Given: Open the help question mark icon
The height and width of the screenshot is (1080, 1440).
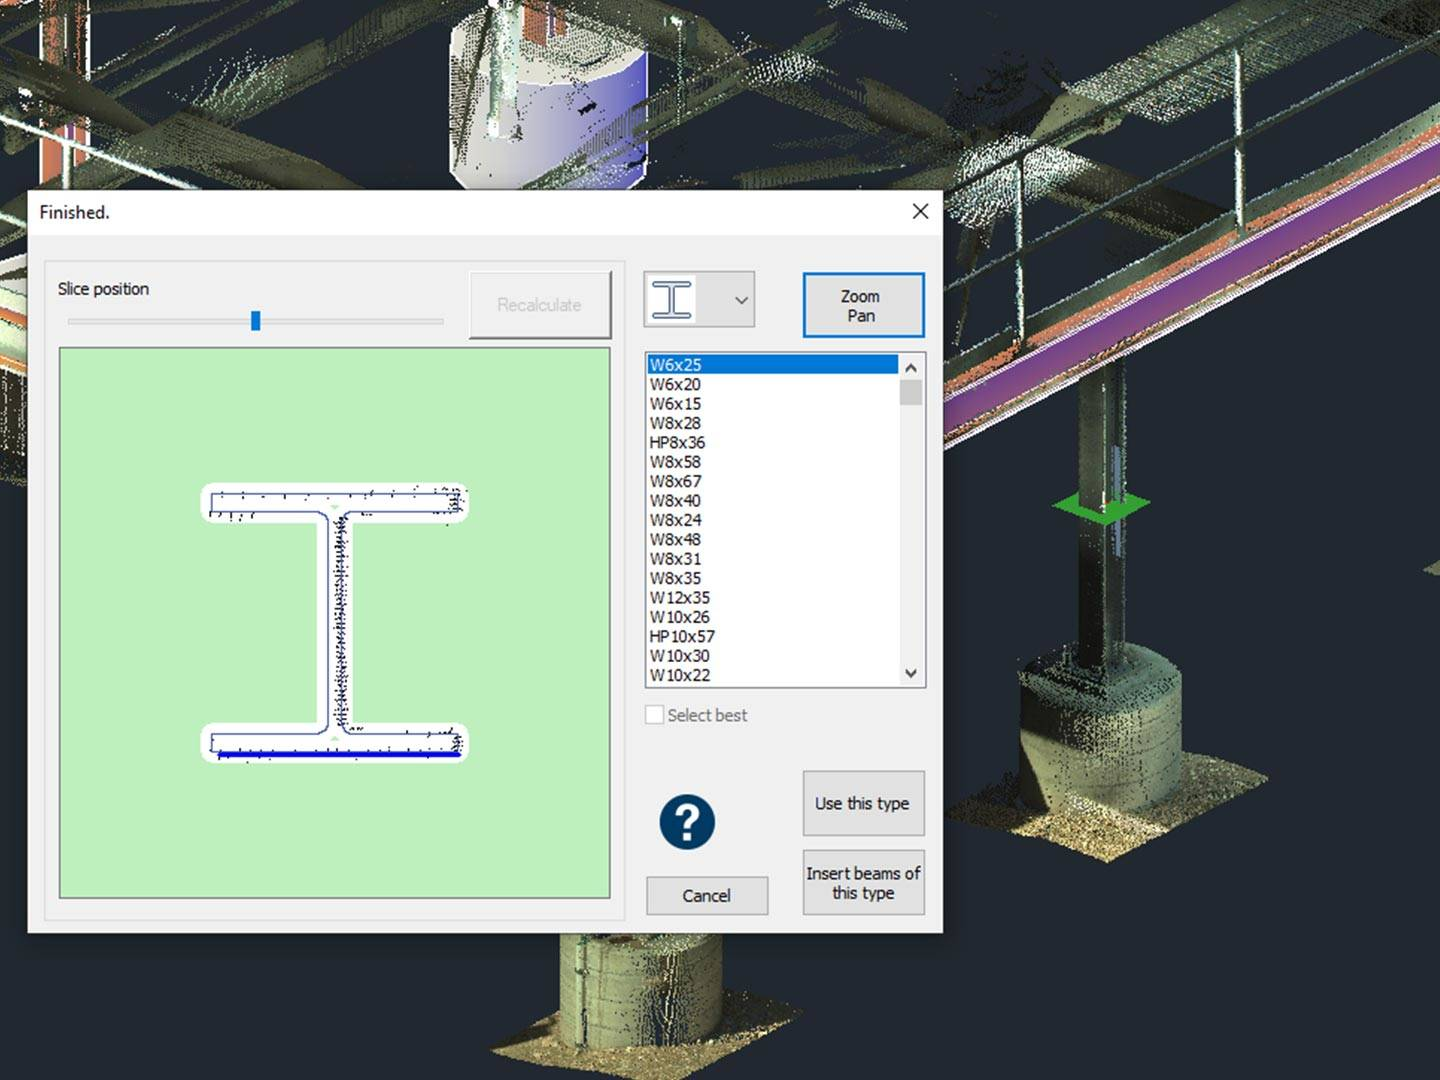Looking at the screenshot, I should pyautogui.click(x=687, y=822).
